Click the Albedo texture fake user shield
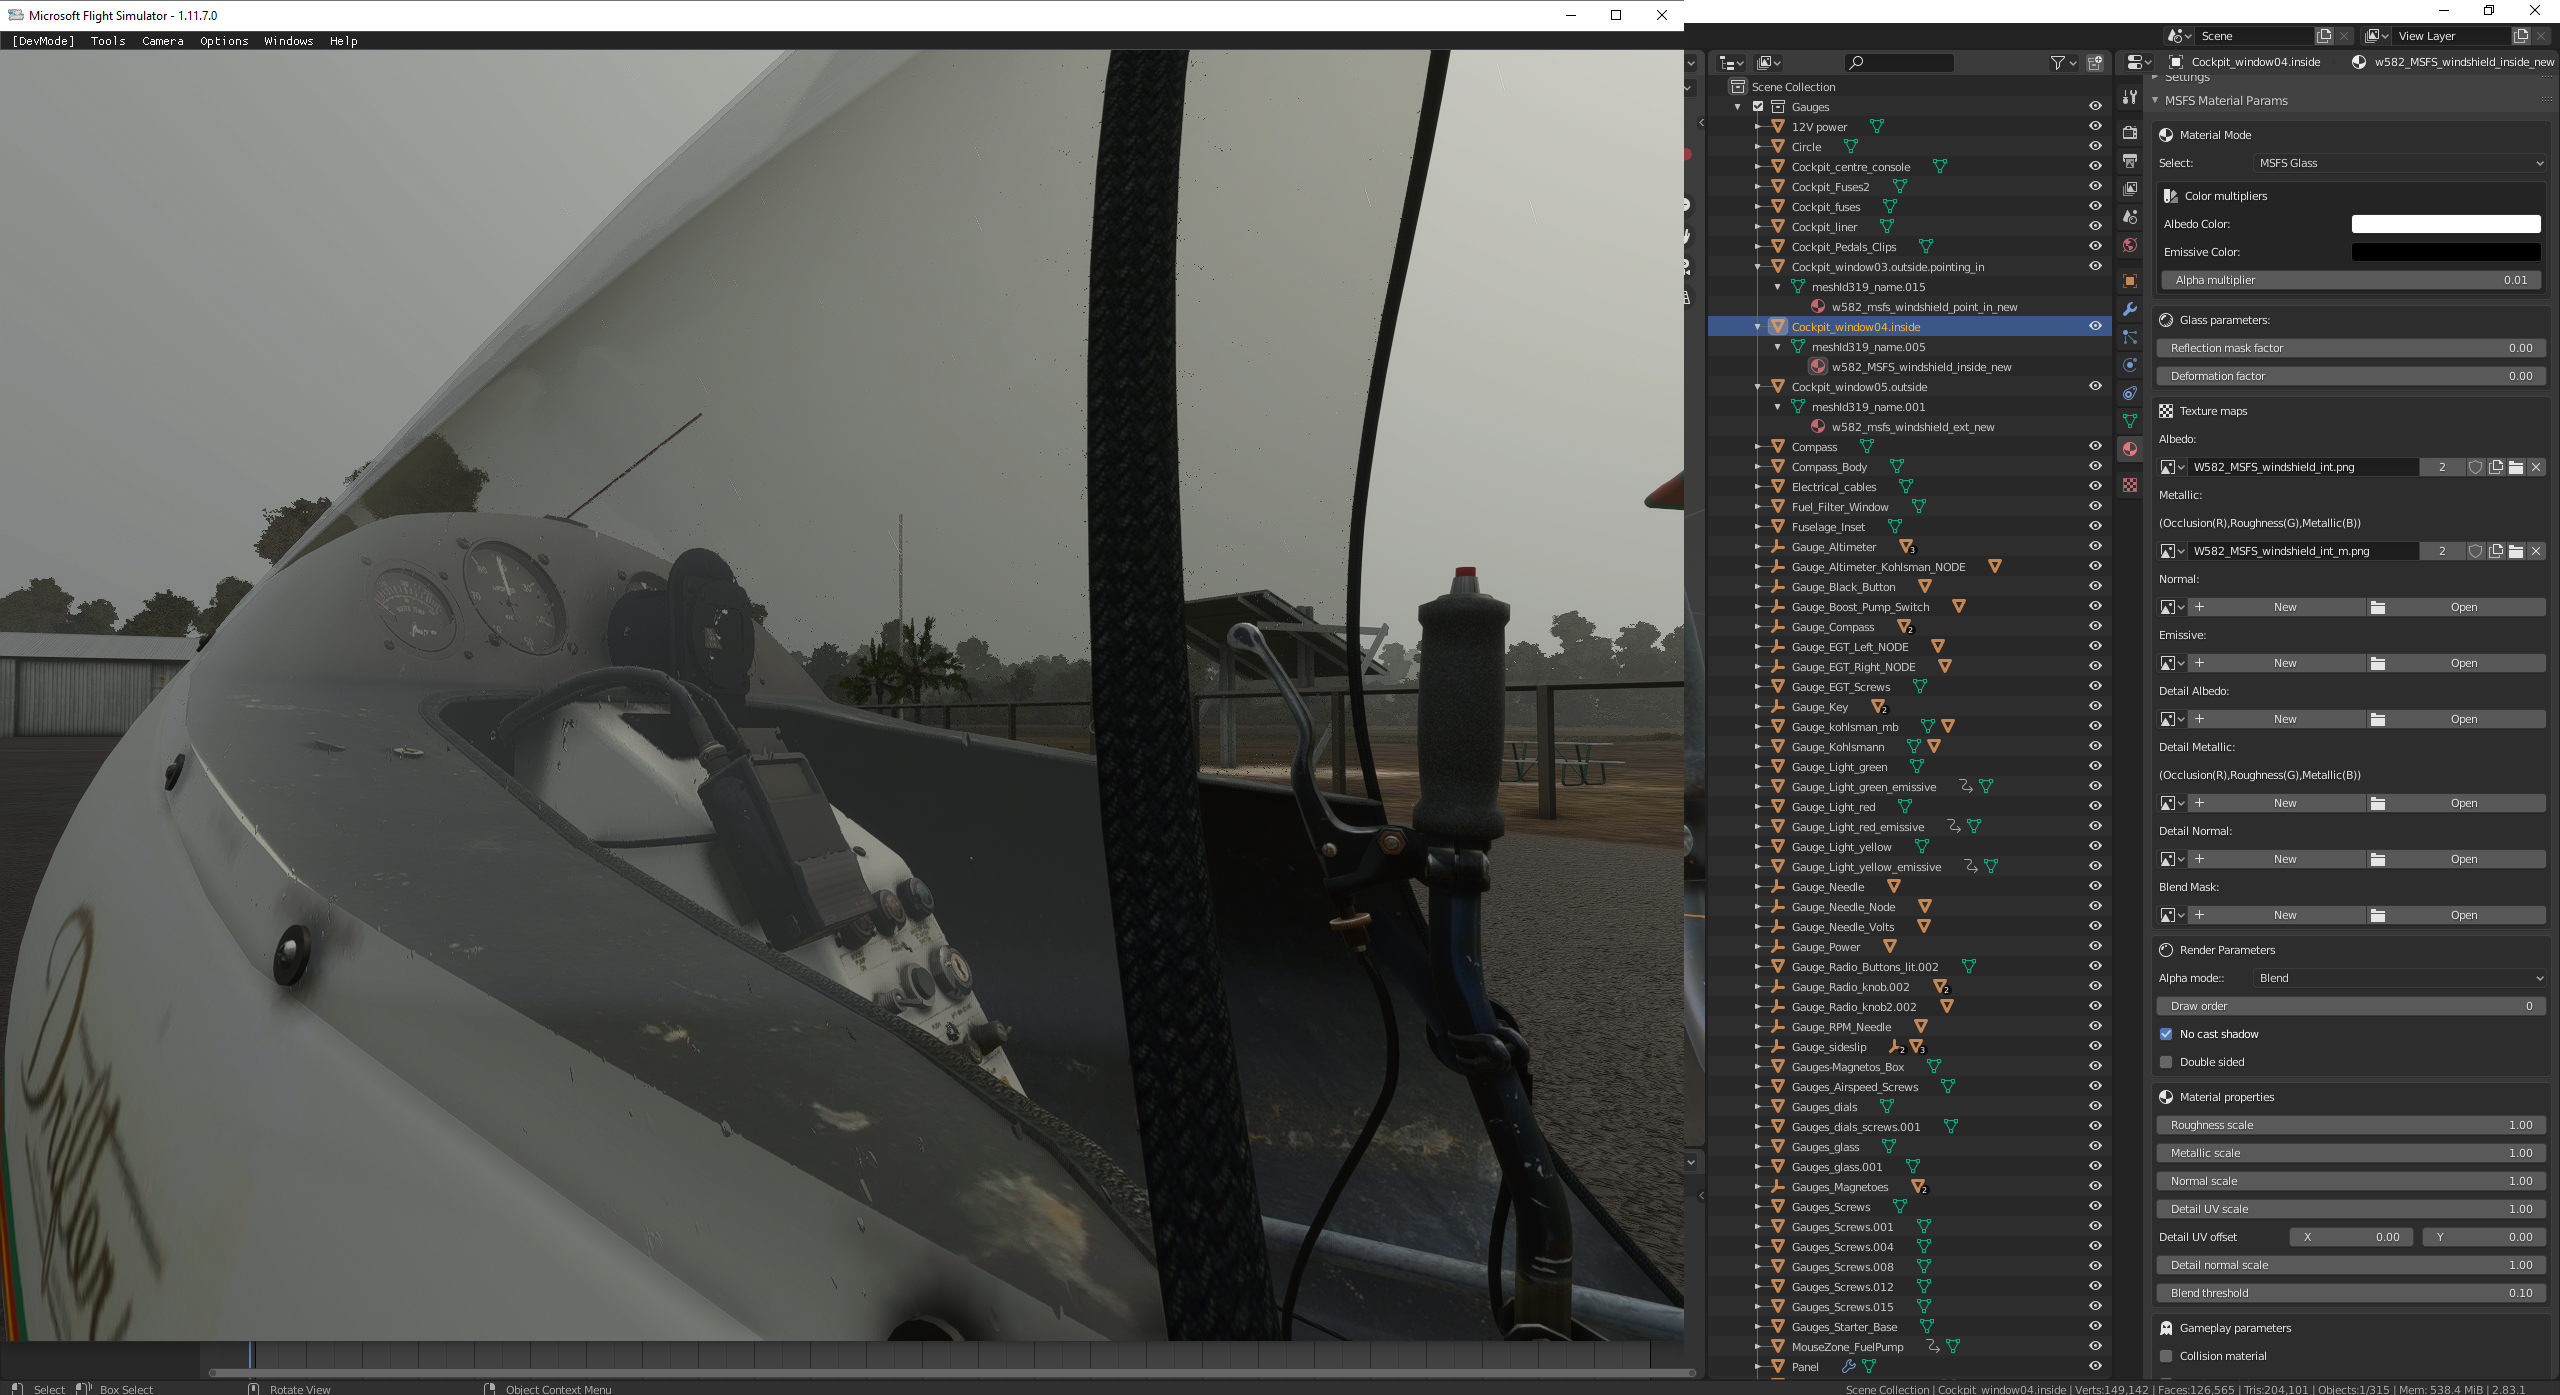Viewport: 2560px width, 1395px height. (x=2476, y=467)
